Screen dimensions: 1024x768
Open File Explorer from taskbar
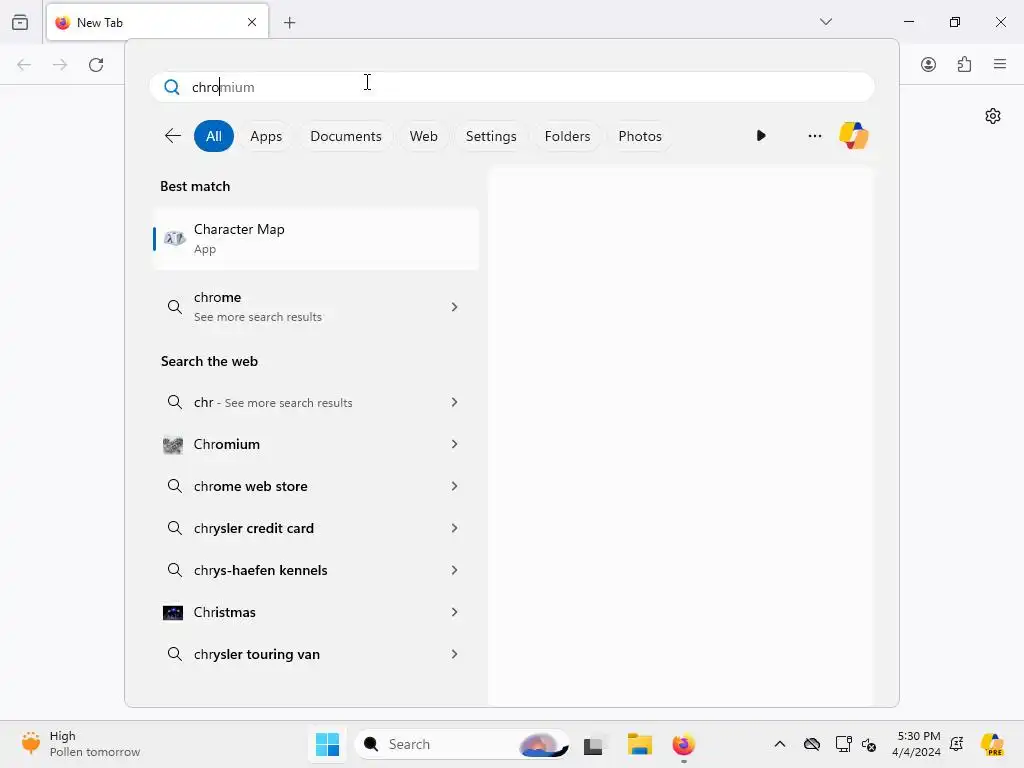point(639,744)
